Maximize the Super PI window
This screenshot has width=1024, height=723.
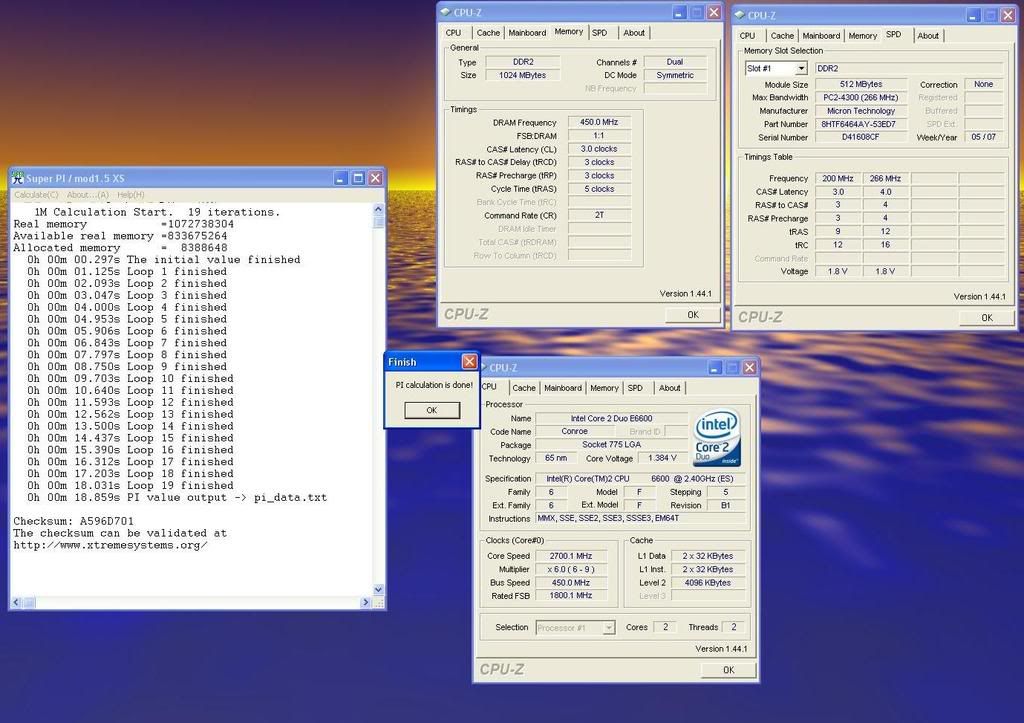[358, 178]
